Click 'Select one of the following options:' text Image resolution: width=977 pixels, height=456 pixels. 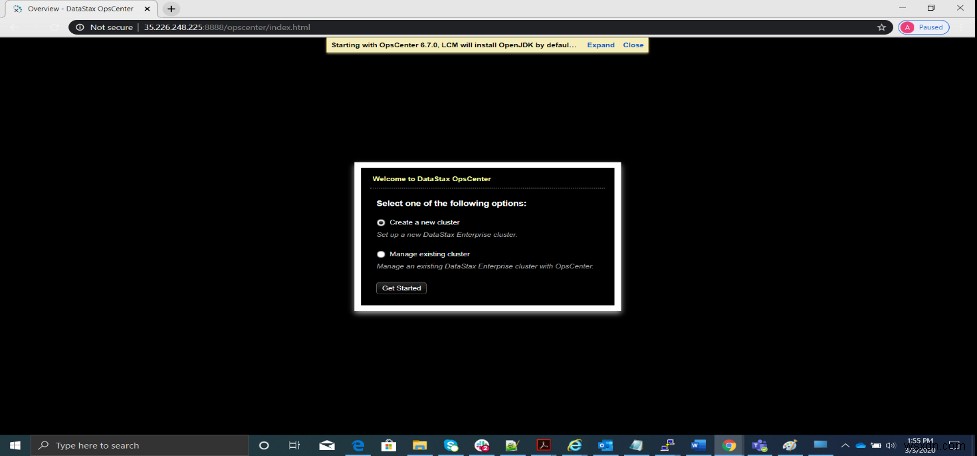point(451,204)
